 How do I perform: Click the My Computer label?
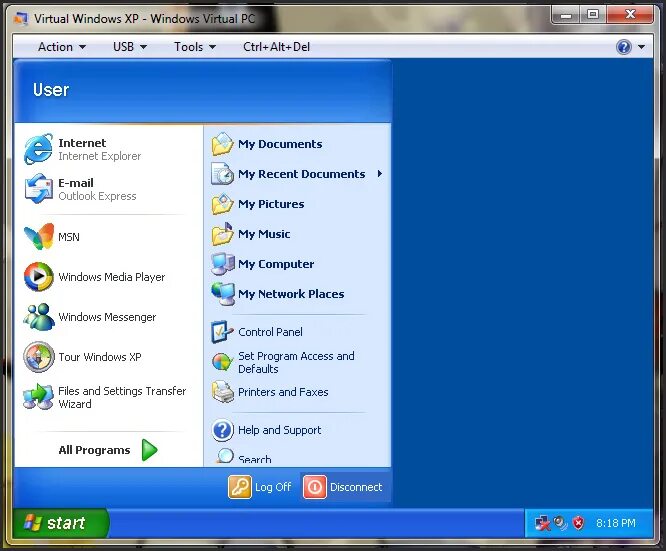click(x=276, y=264)
